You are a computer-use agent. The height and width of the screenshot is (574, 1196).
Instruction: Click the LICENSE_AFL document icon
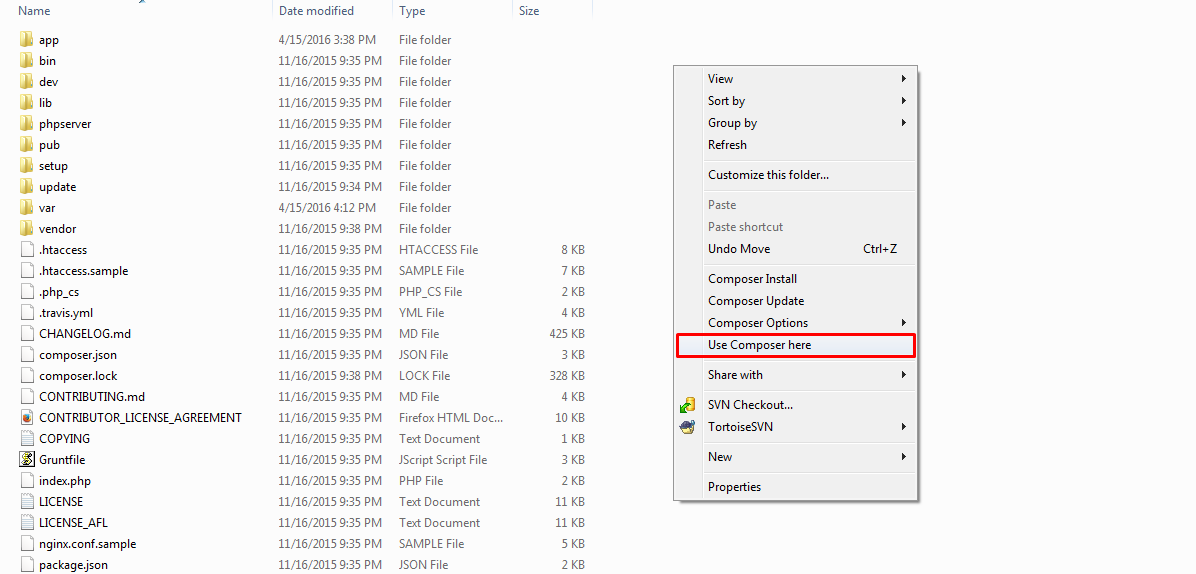click(27, 523)
